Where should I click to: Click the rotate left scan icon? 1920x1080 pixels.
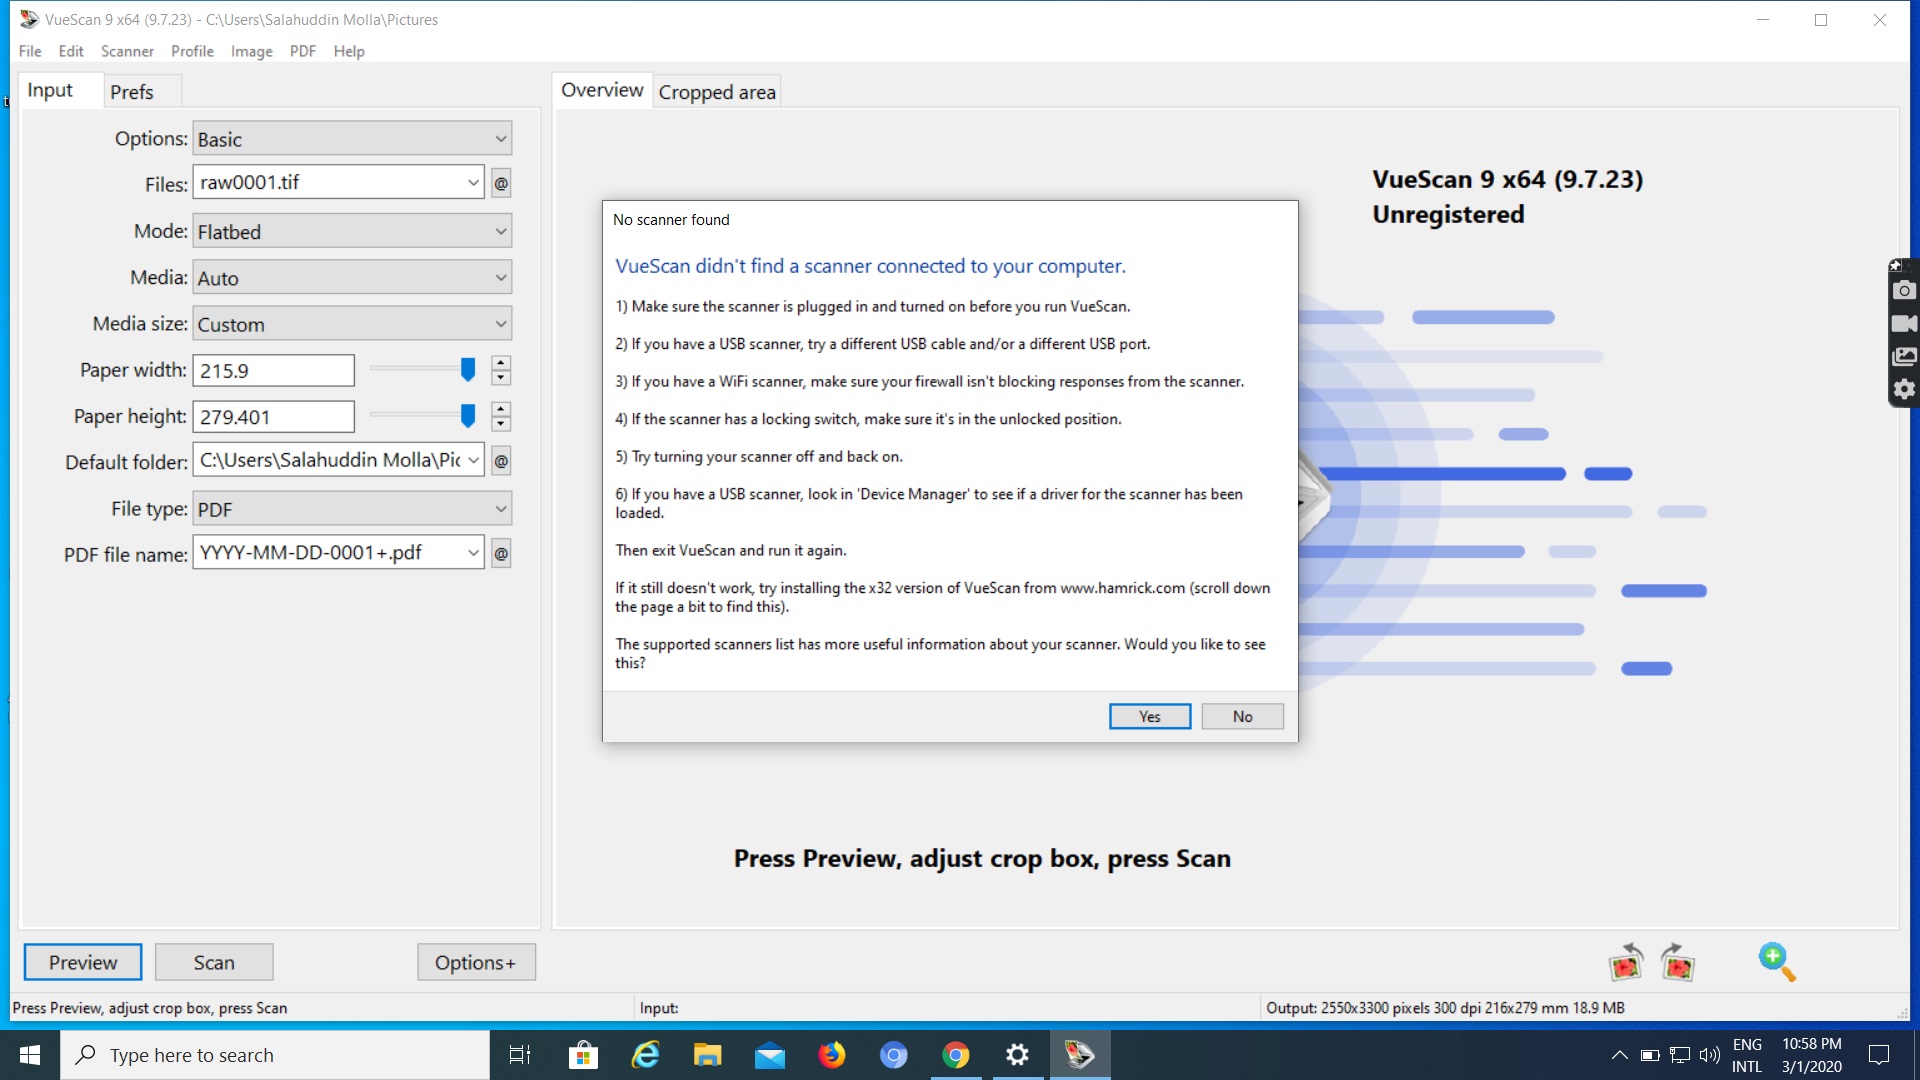point(1626,963)
